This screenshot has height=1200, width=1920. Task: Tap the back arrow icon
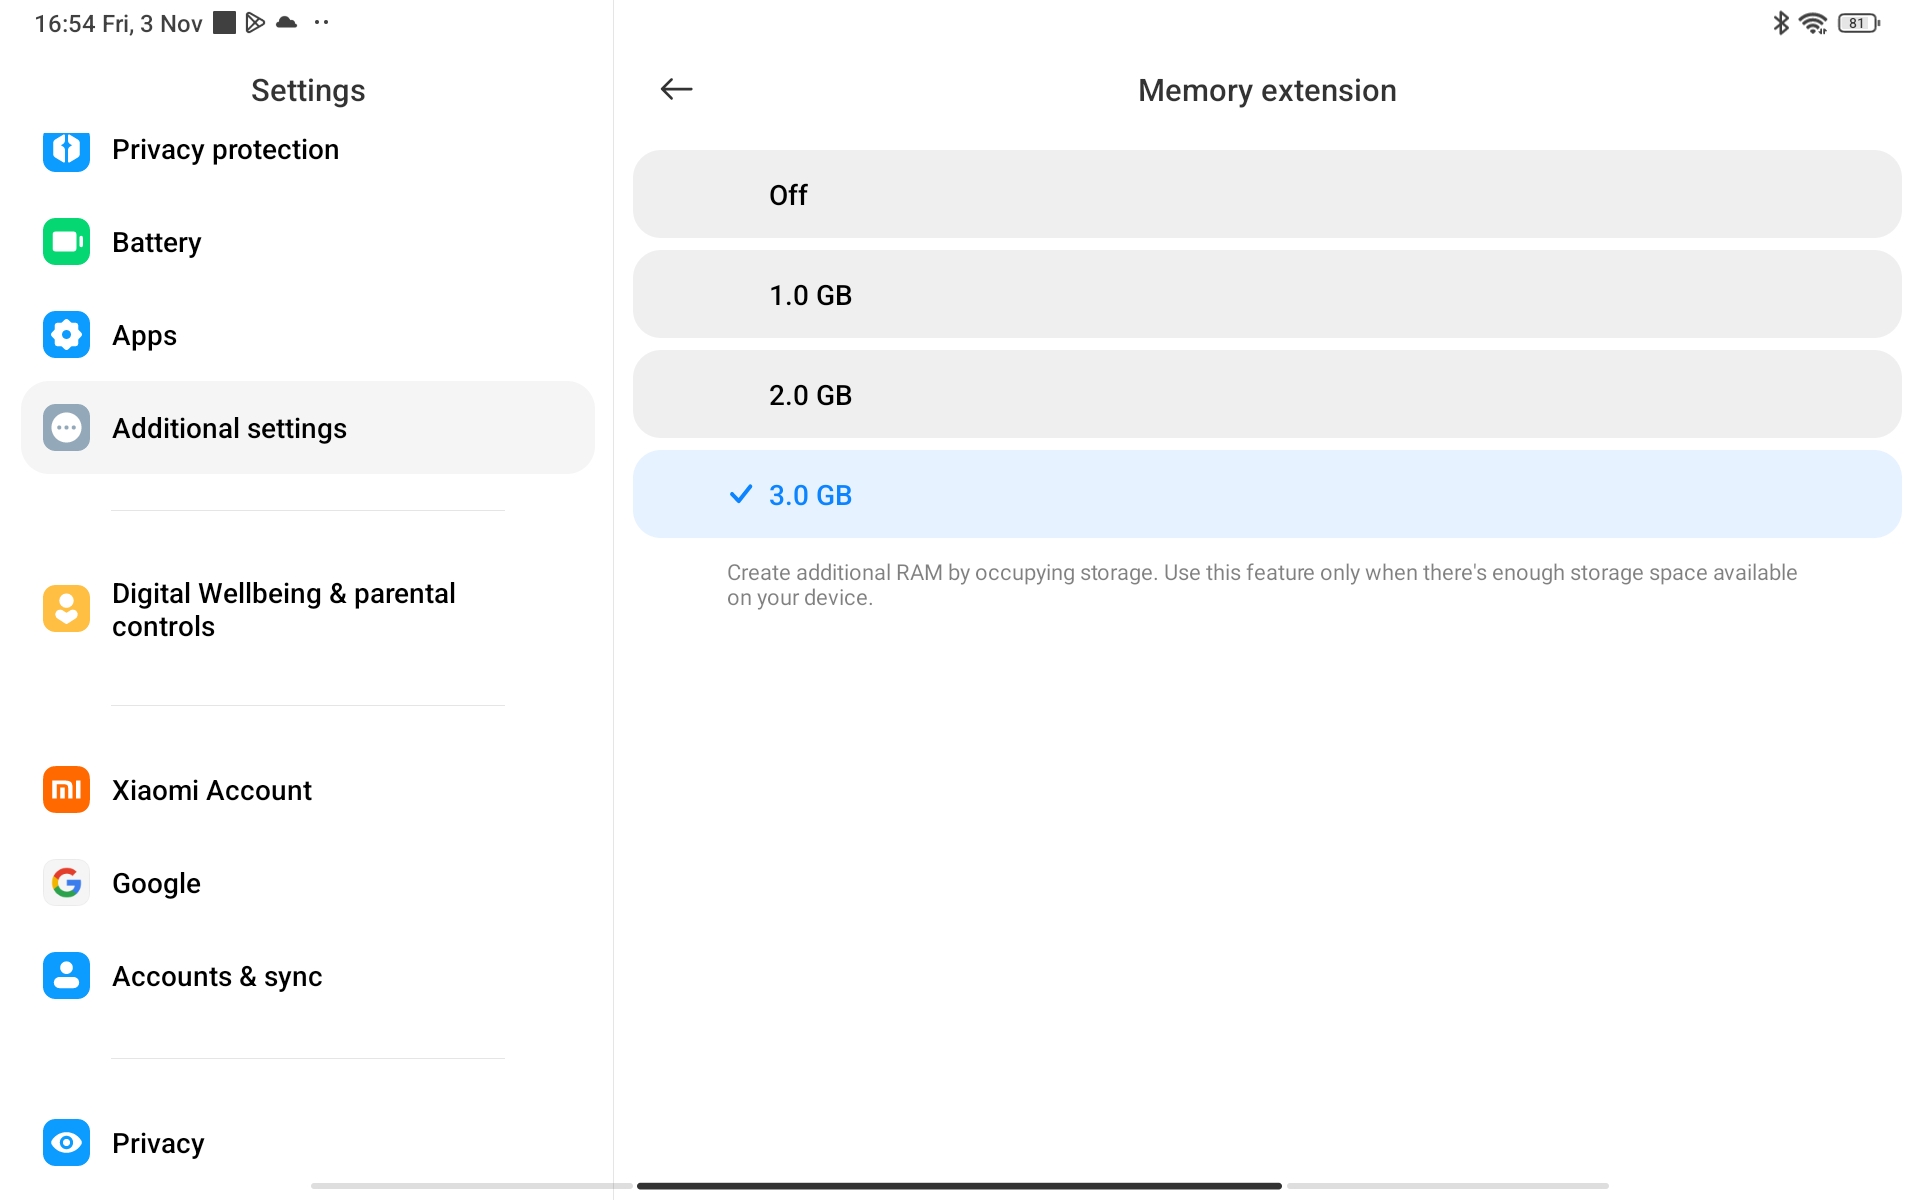(676, 90)
